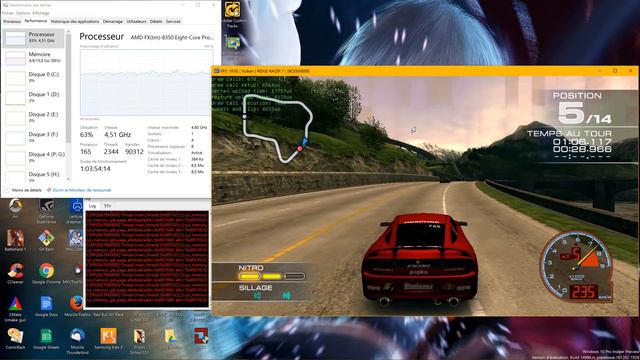
Task: Open the Moniteur de ressources link
Action: pos(82,190)
